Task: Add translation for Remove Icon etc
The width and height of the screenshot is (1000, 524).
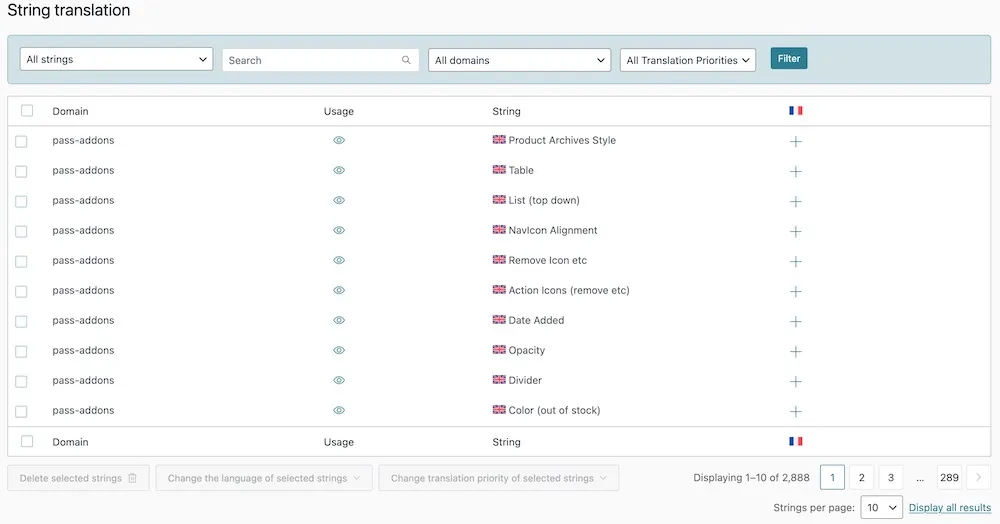Action: (796, 261)
